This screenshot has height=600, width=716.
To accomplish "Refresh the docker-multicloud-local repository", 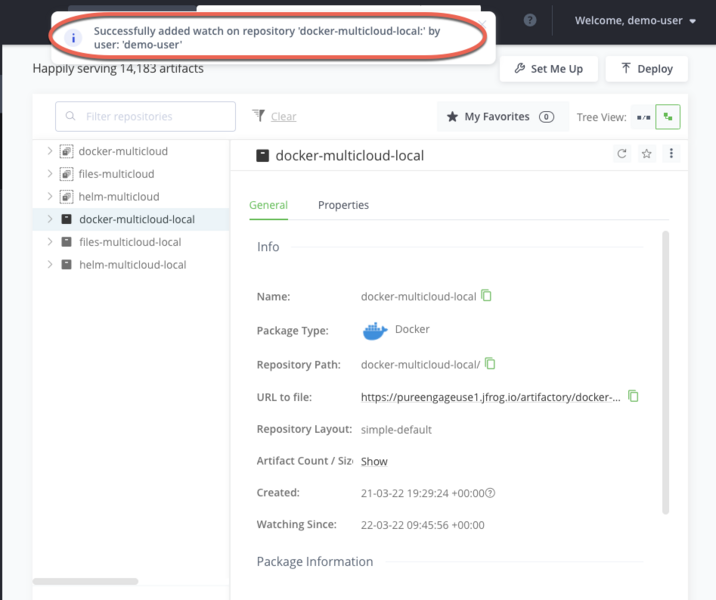I will tap(621, 153).
